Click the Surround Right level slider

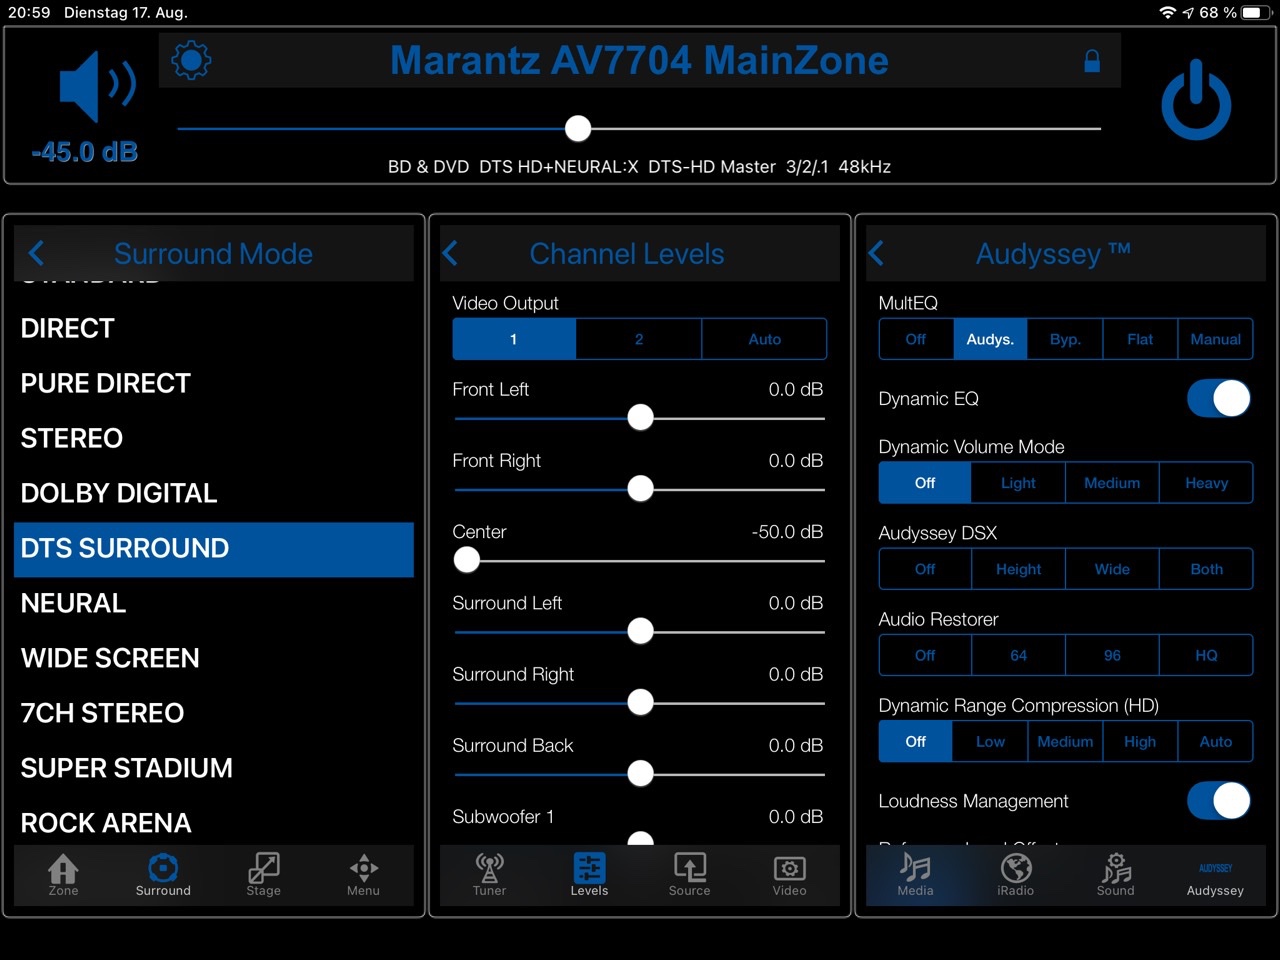click(639, 702)
